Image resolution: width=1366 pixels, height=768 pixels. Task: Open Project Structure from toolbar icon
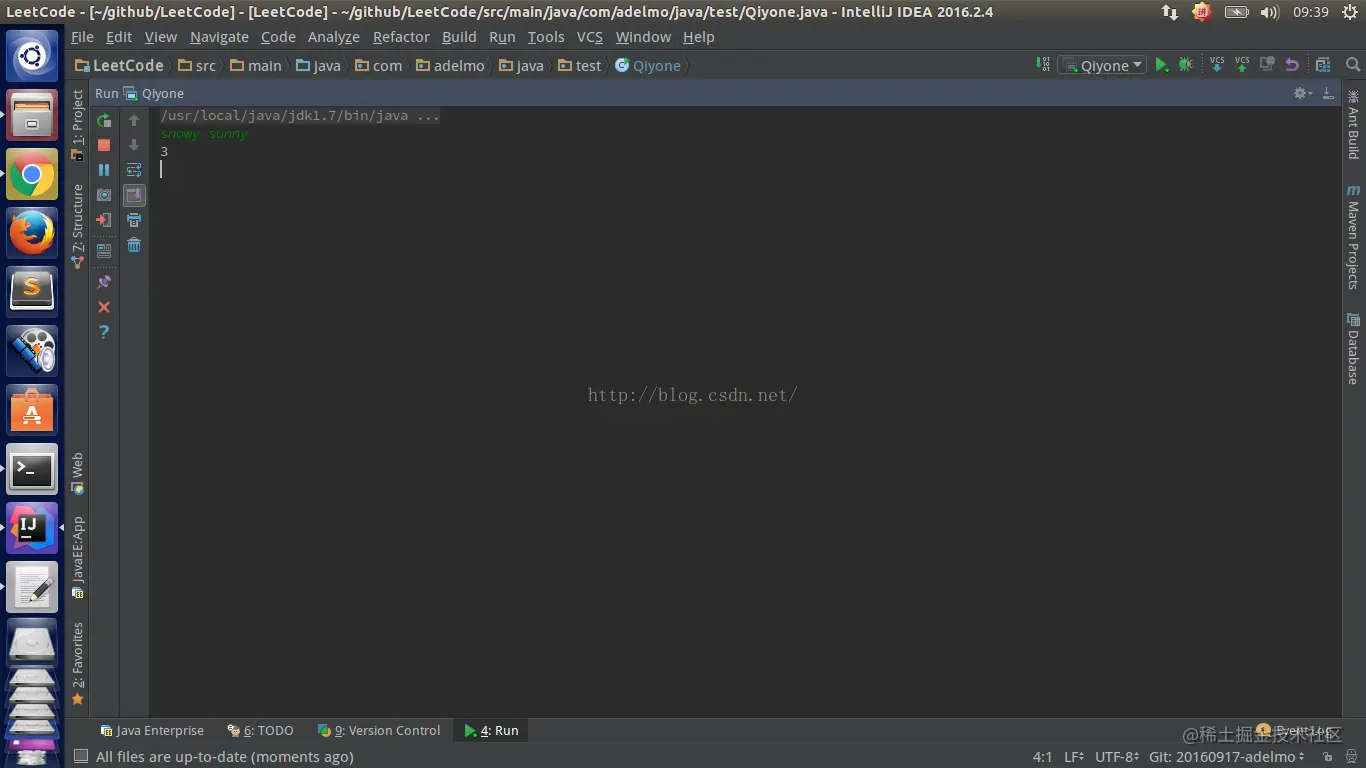click(x=1323, y=65)
